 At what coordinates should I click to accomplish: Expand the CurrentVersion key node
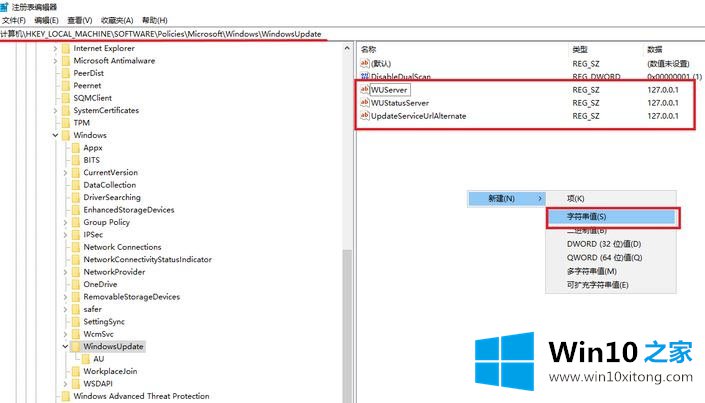(65, 172)
